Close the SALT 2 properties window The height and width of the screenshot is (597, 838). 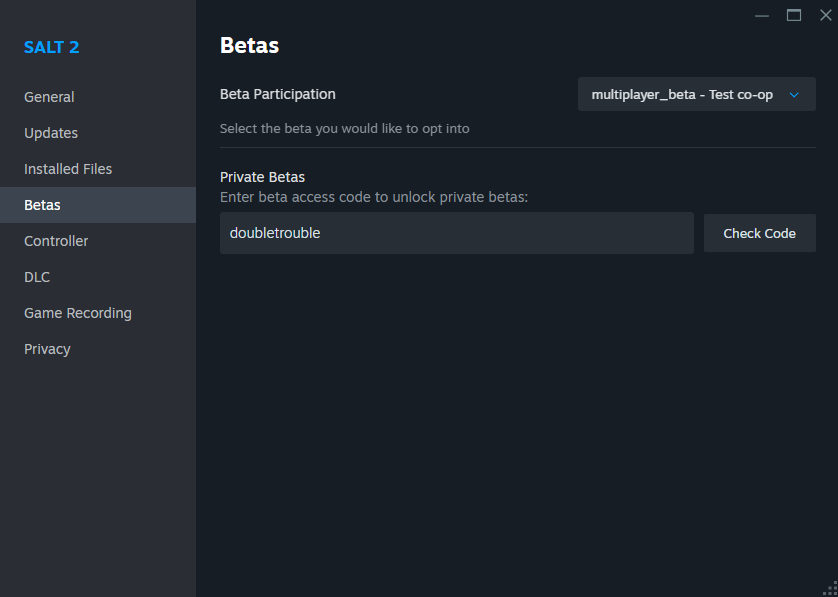coord(825,15)
